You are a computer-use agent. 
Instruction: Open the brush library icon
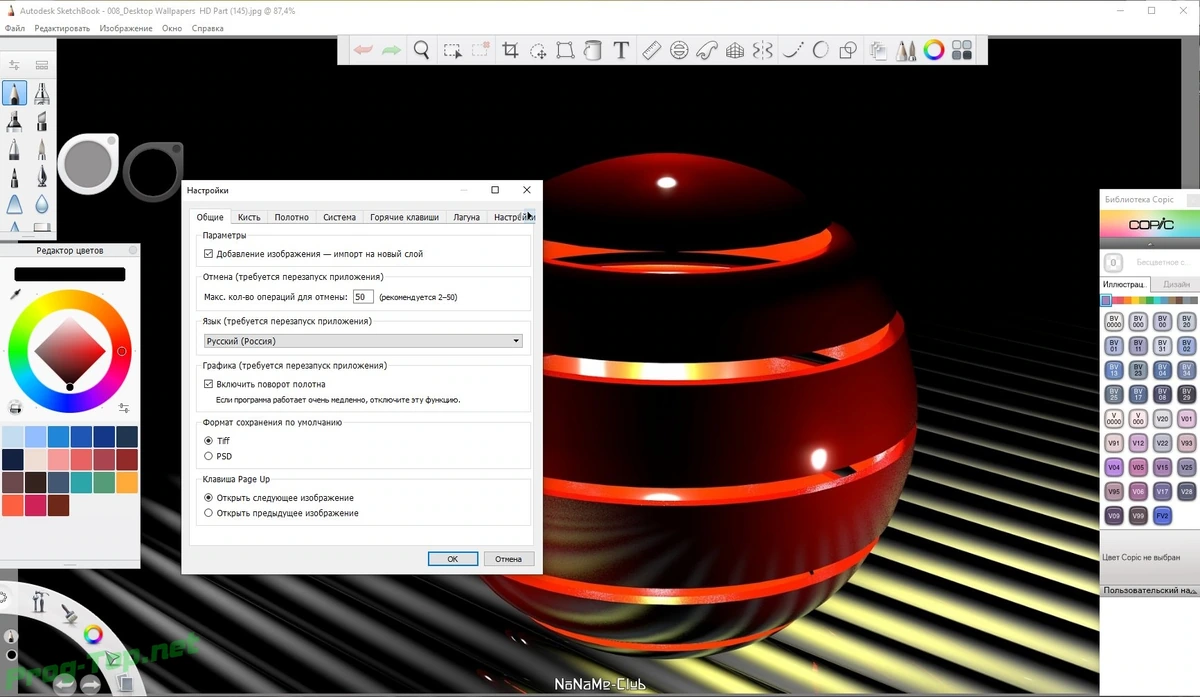(42, 65)
